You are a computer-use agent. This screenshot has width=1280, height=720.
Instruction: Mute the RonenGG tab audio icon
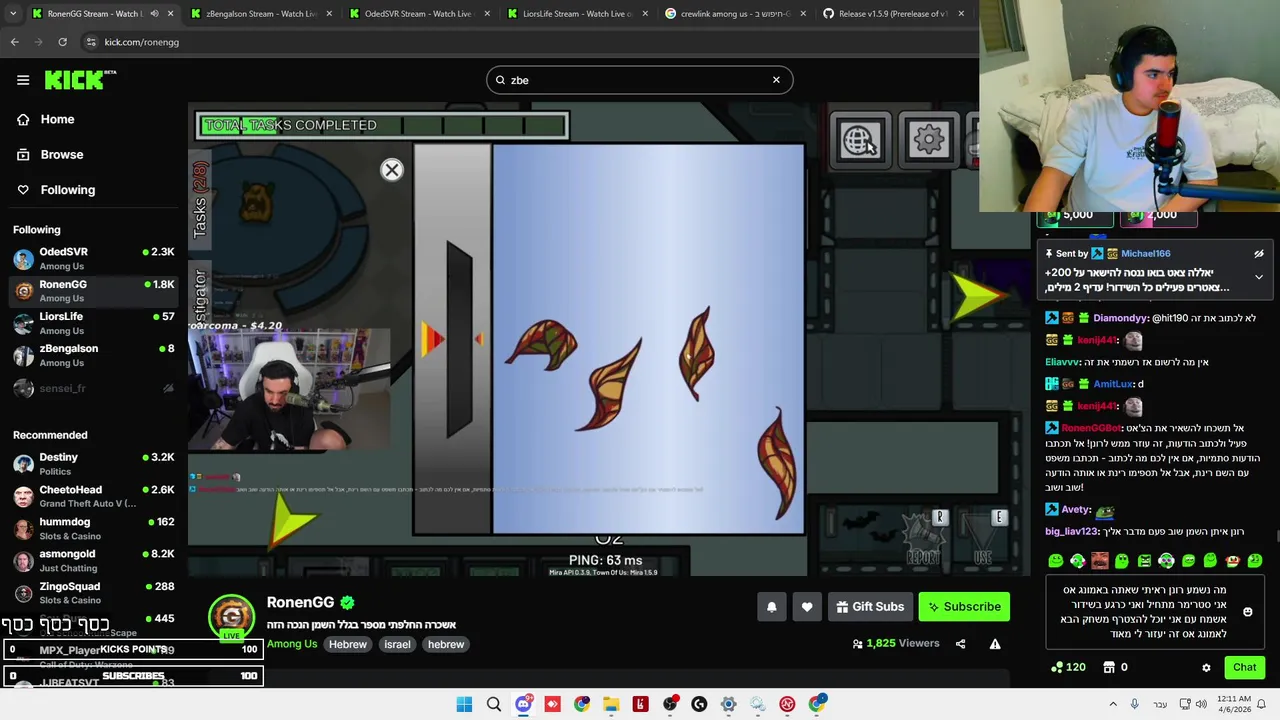154,14
